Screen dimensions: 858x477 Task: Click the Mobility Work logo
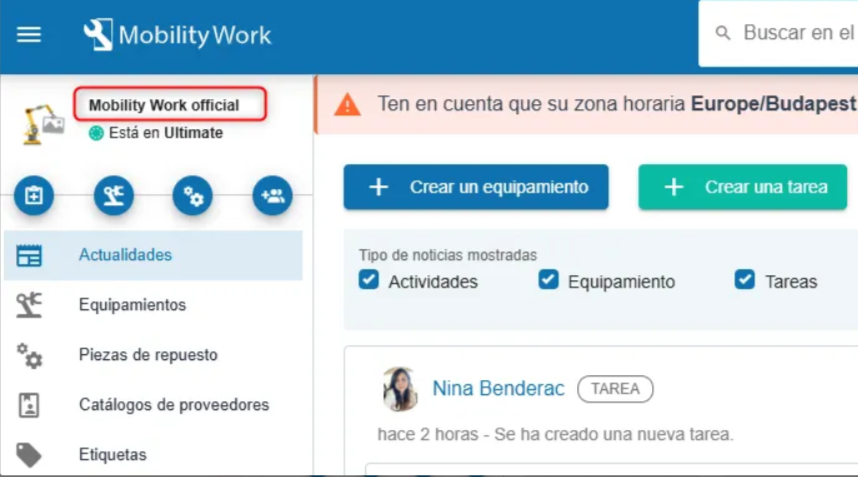click(x=177, y=36)
